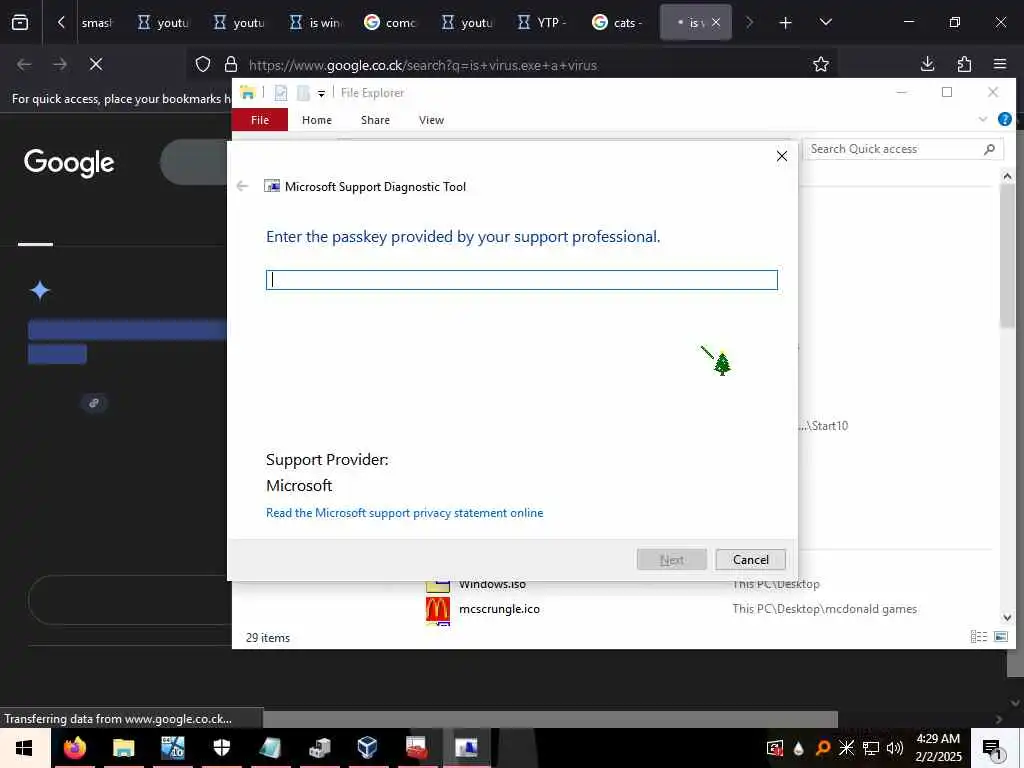Open network tray icon
1024x768 pixels.
[871, 748]
